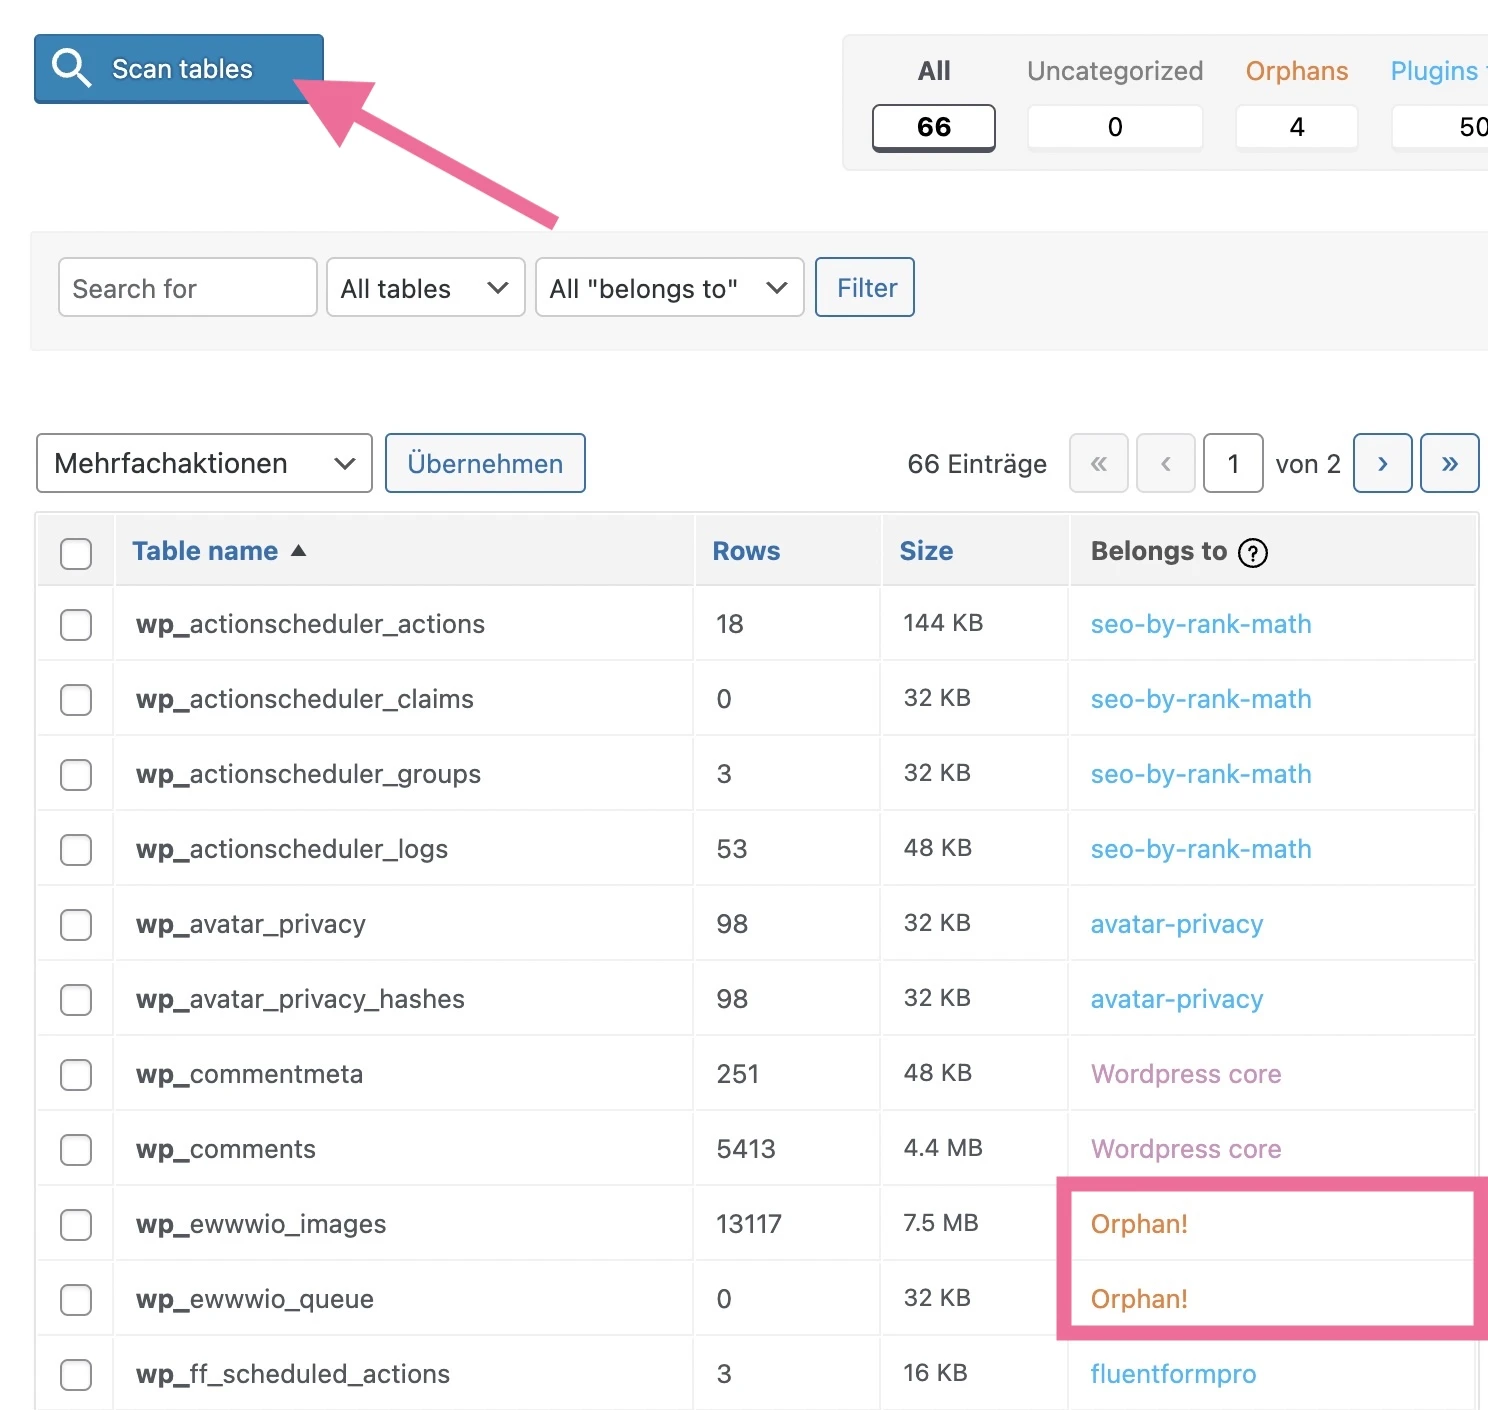Tick the wp_avatar_privacy_hashes checkbox

click(76, 1000)
